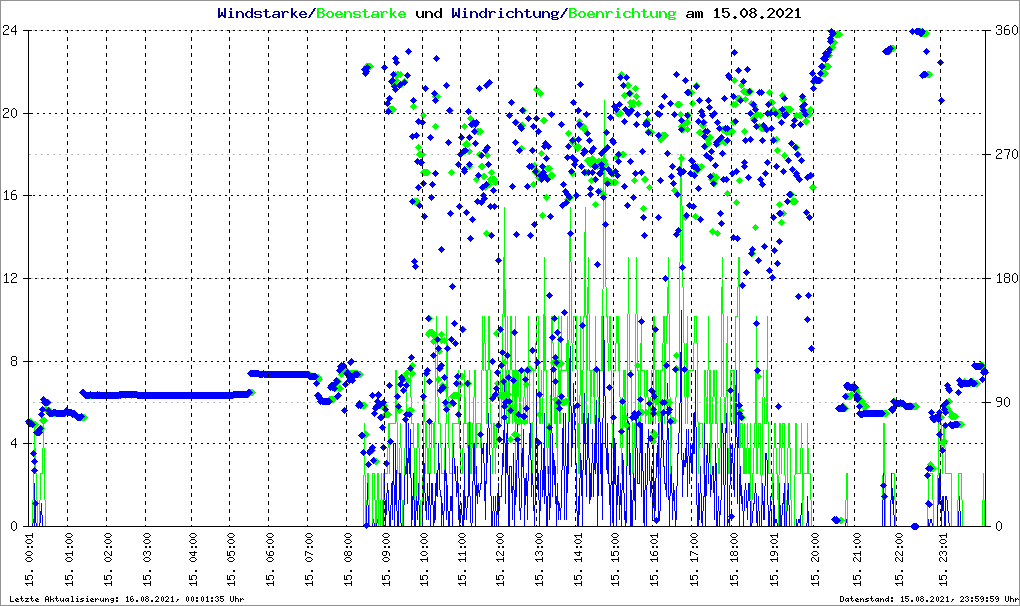
Task: Click the time label '15. 18:00'
Action: click(734, 559)
